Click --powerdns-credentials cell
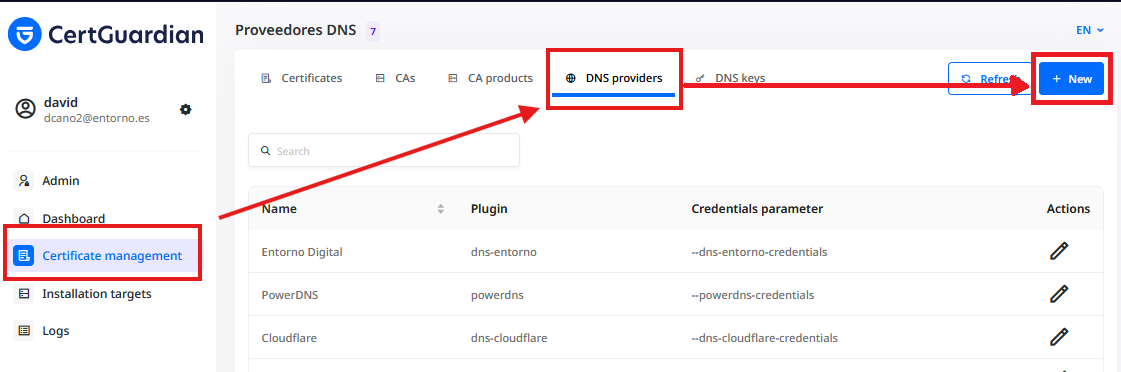Screen dimensions: 1121x372 pyautogui.click(x=753, y=295)
